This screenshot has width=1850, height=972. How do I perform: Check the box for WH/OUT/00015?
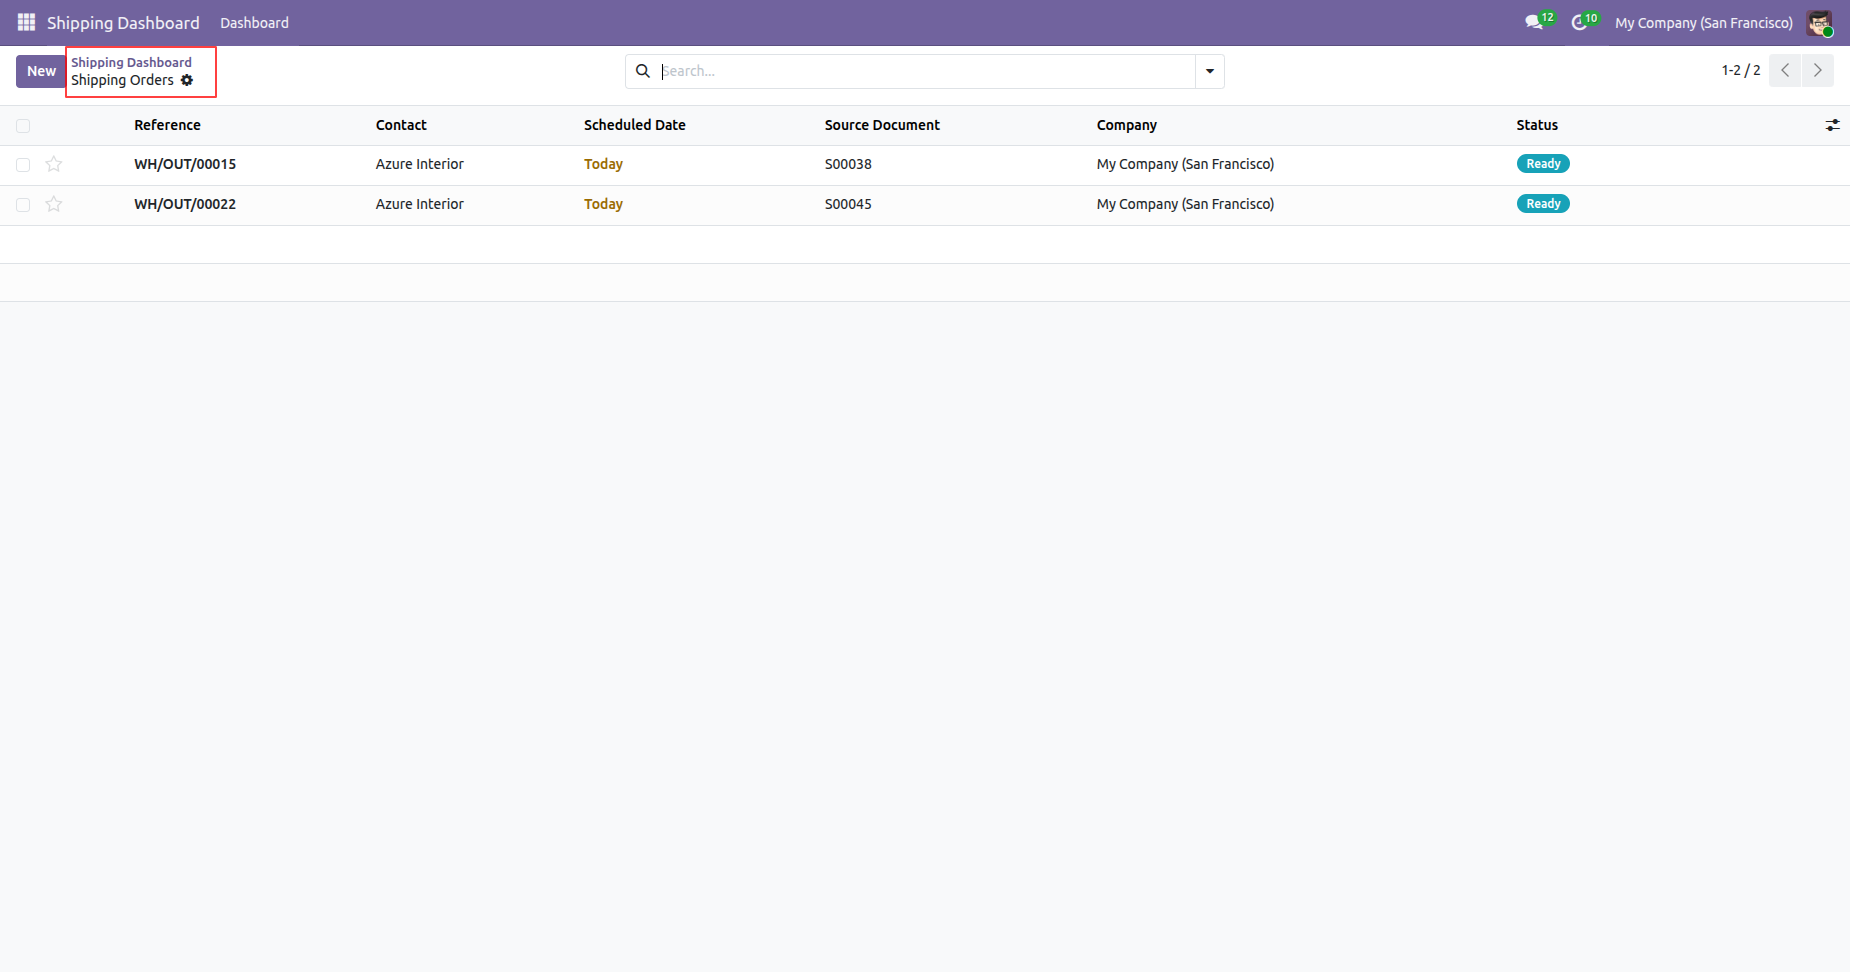pyautogui.click(x=23, y=164)
